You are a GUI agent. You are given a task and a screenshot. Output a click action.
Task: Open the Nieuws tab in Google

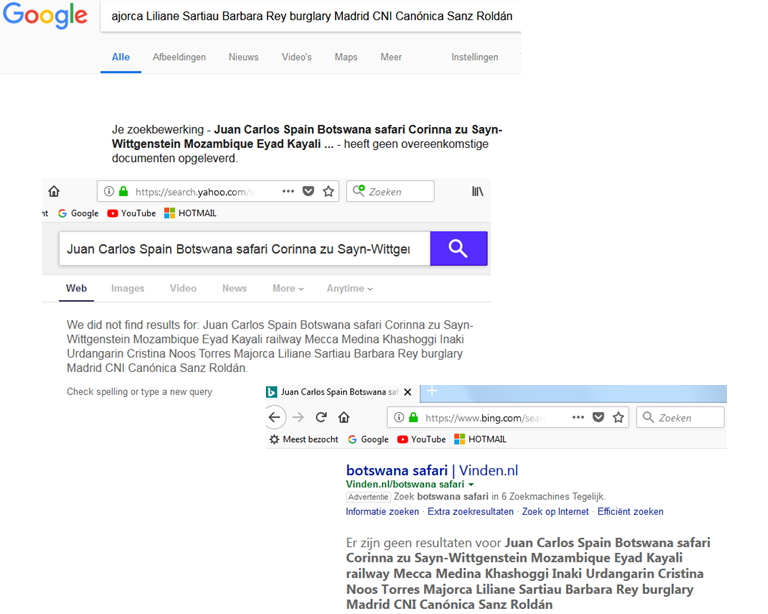click(x=243, y=57)
